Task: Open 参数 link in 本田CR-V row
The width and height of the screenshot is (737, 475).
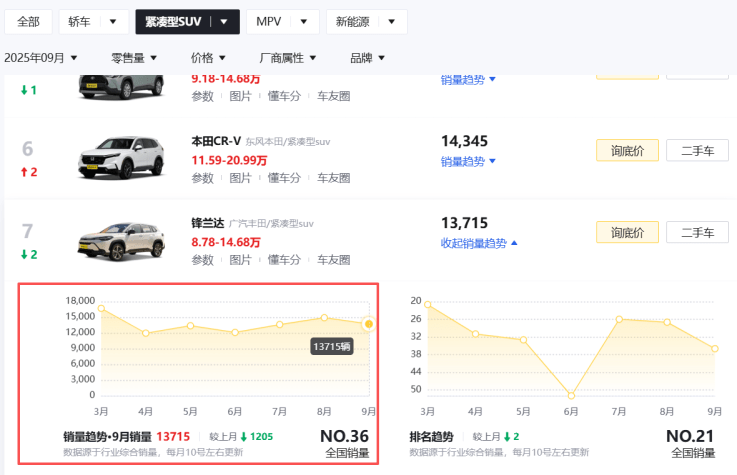Action: coord(203,178)
